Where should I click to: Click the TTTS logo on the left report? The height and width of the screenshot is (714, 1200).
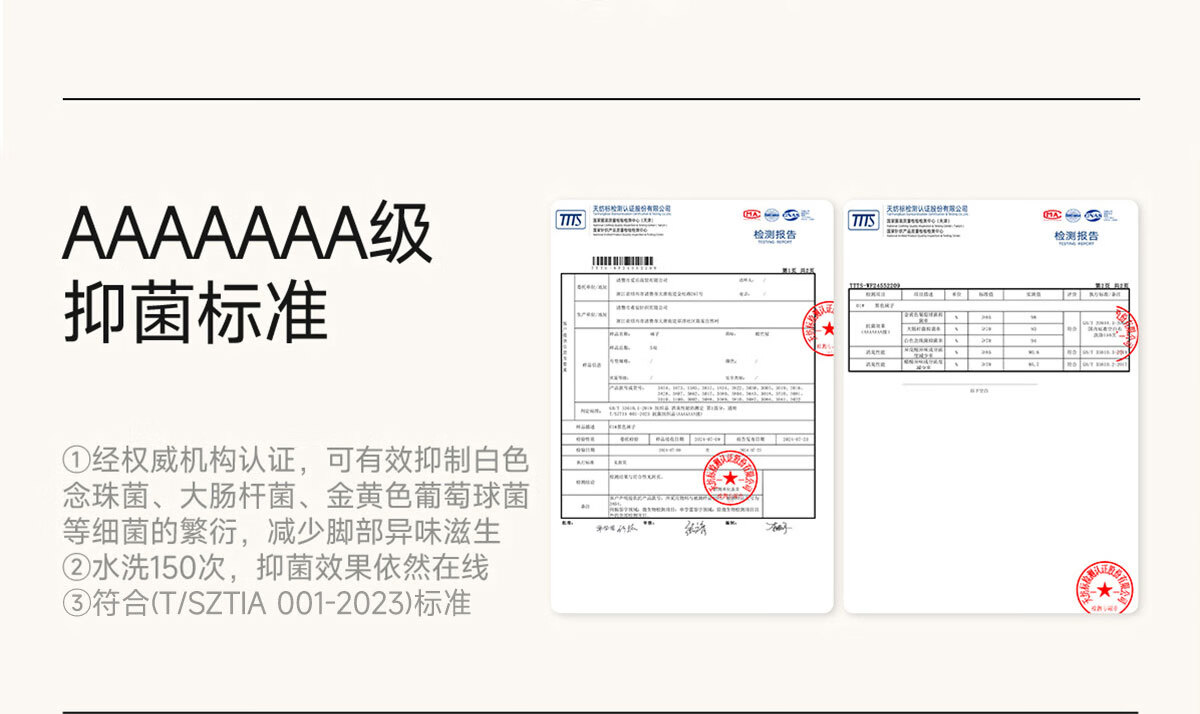(x=571, y=220)
